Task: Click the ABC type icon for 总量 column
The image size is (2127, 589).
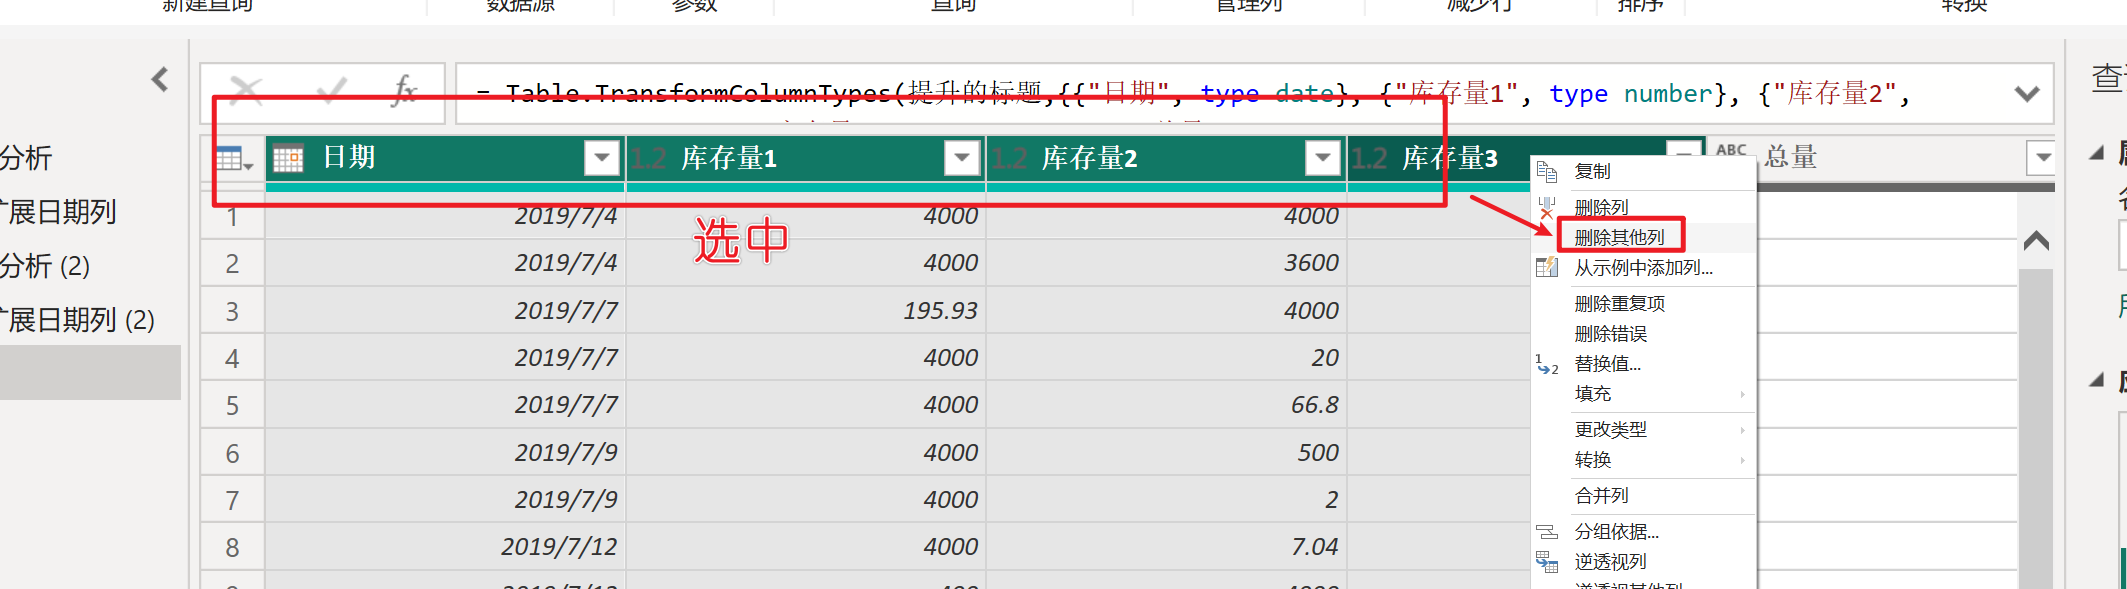Action: (x=1731, y=152)
